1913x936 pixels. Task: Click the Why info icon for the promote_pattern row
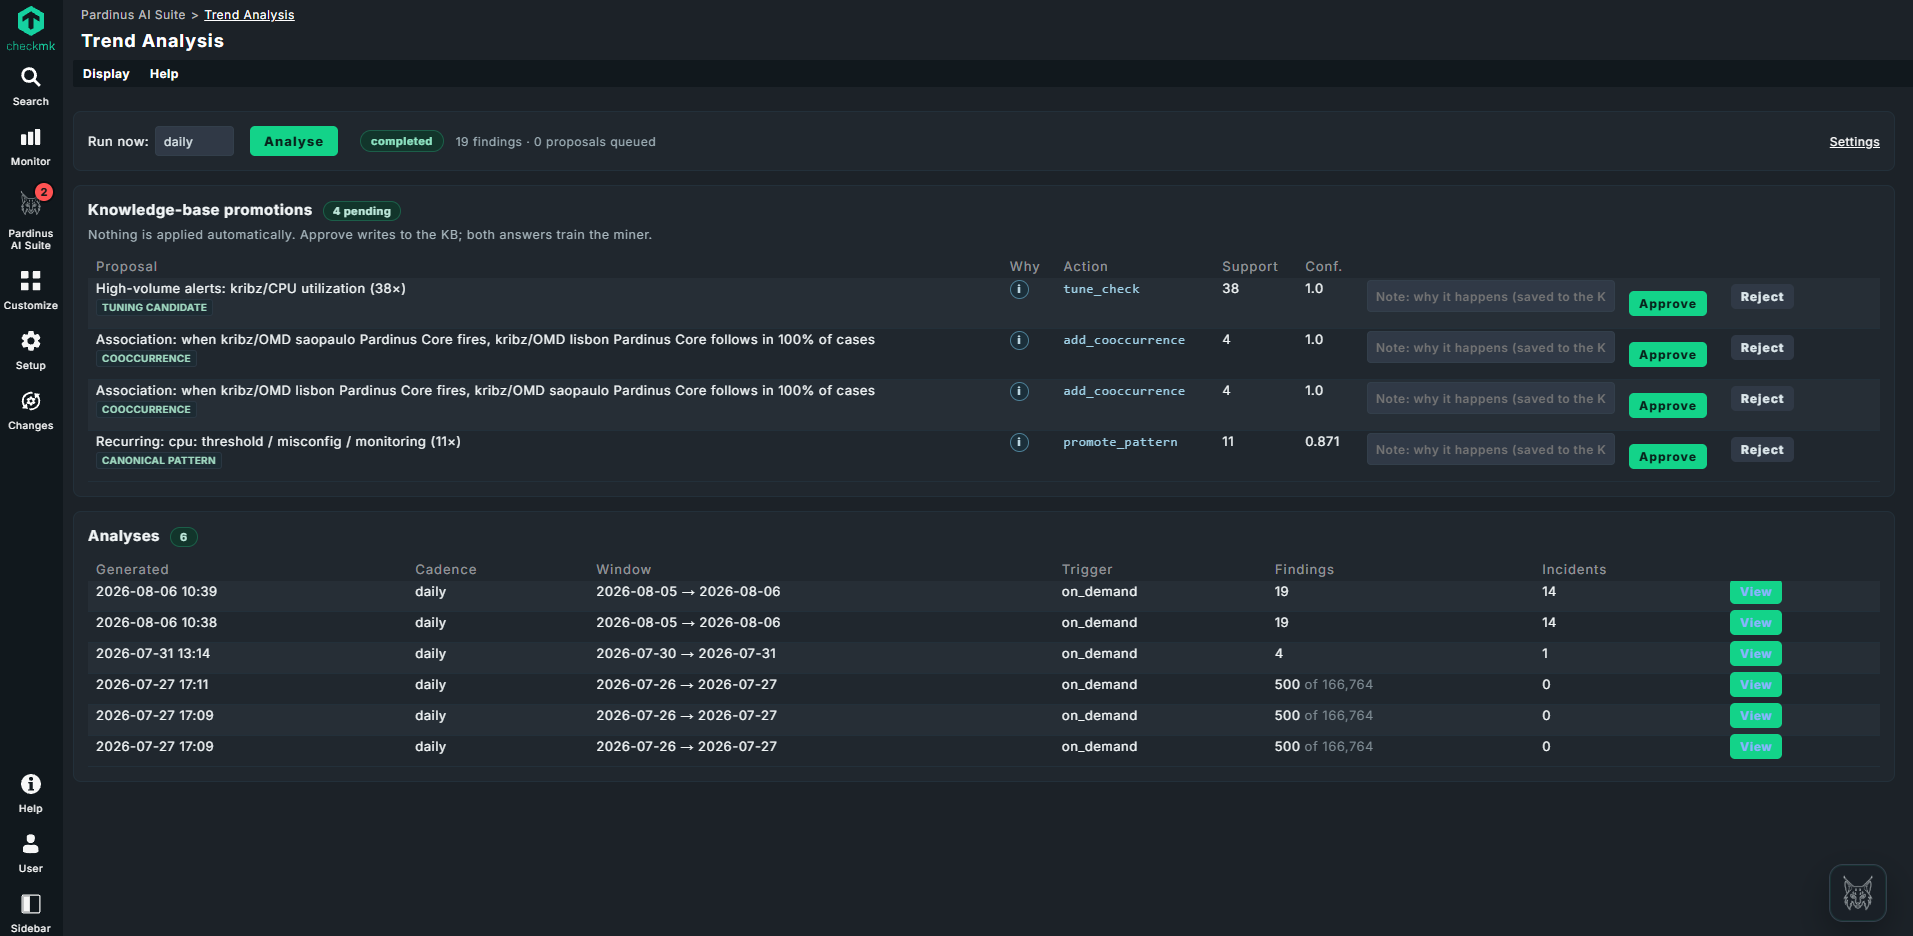pos(1019,442)
